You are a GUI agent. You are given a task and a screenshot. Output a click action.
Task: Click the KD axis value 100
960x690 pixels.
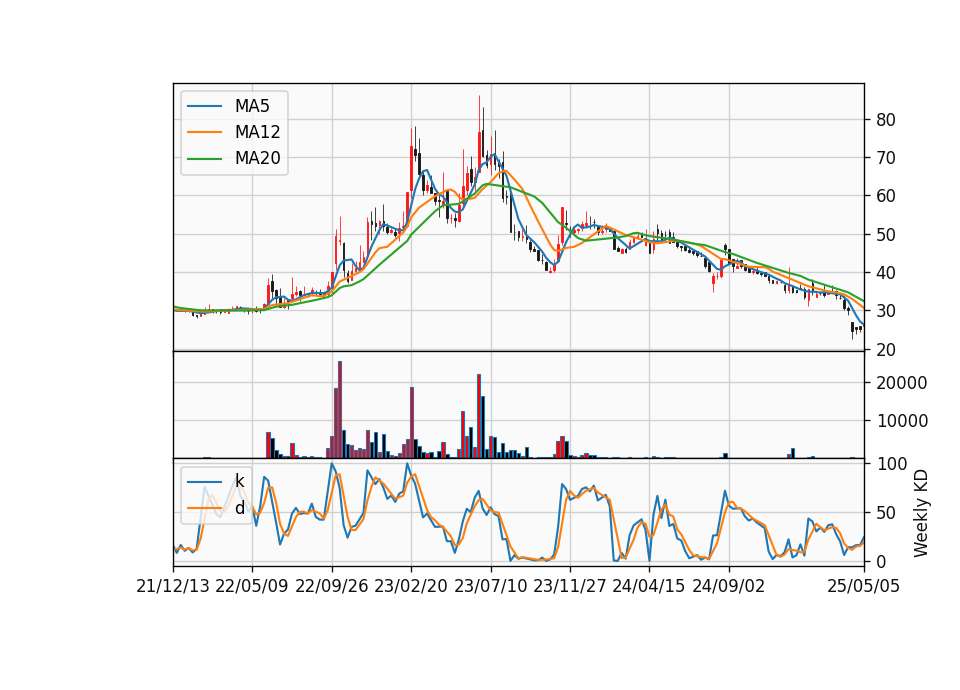click(891, 463)
